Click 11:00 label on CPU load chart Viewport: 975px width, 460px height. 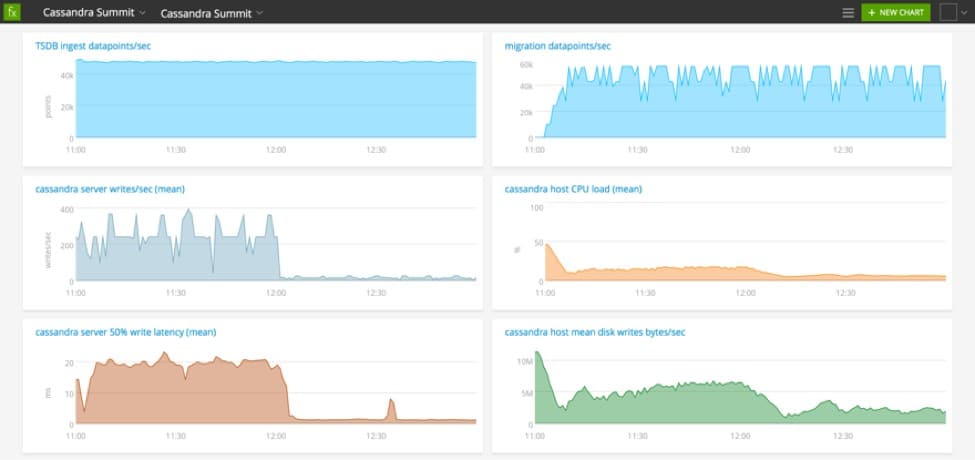click(x=545, y=293)
